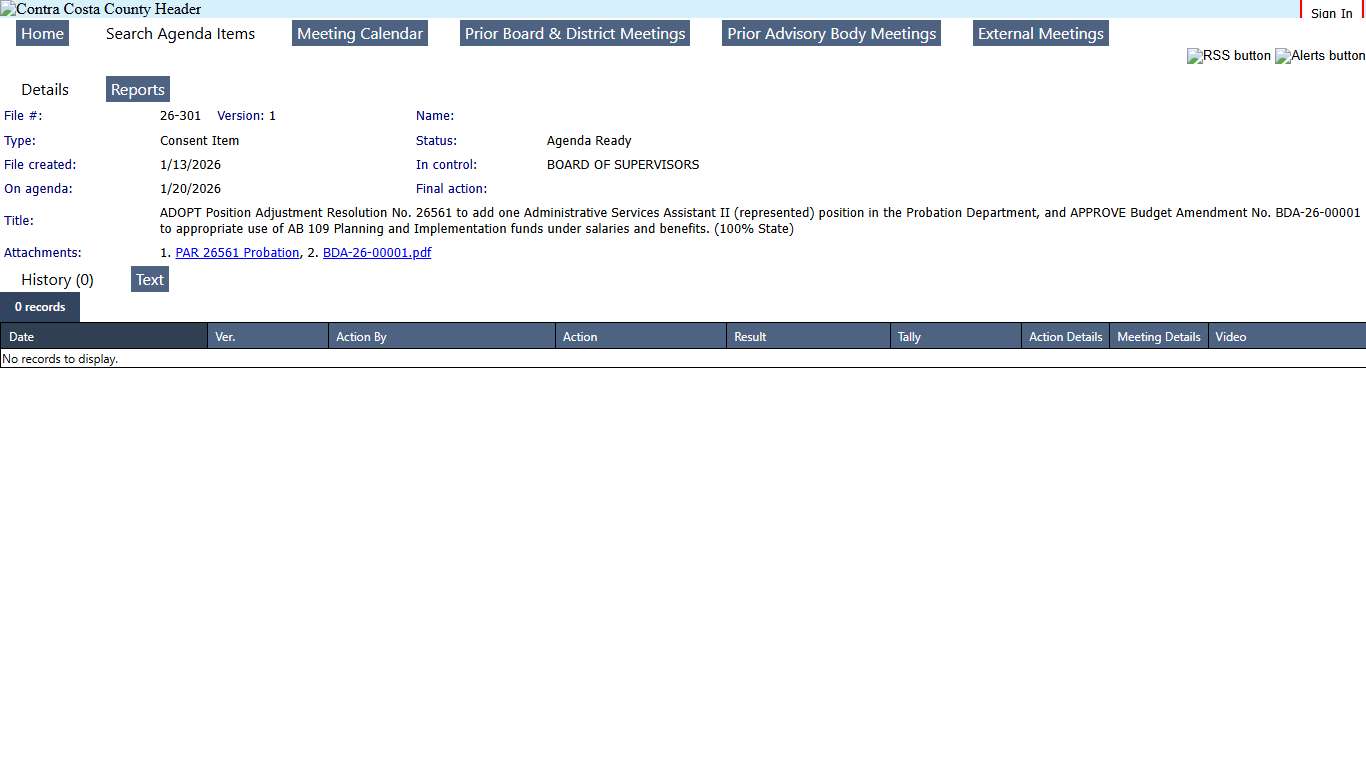Select the History (0) tab

pyautogui.click(x=57, y=280)
